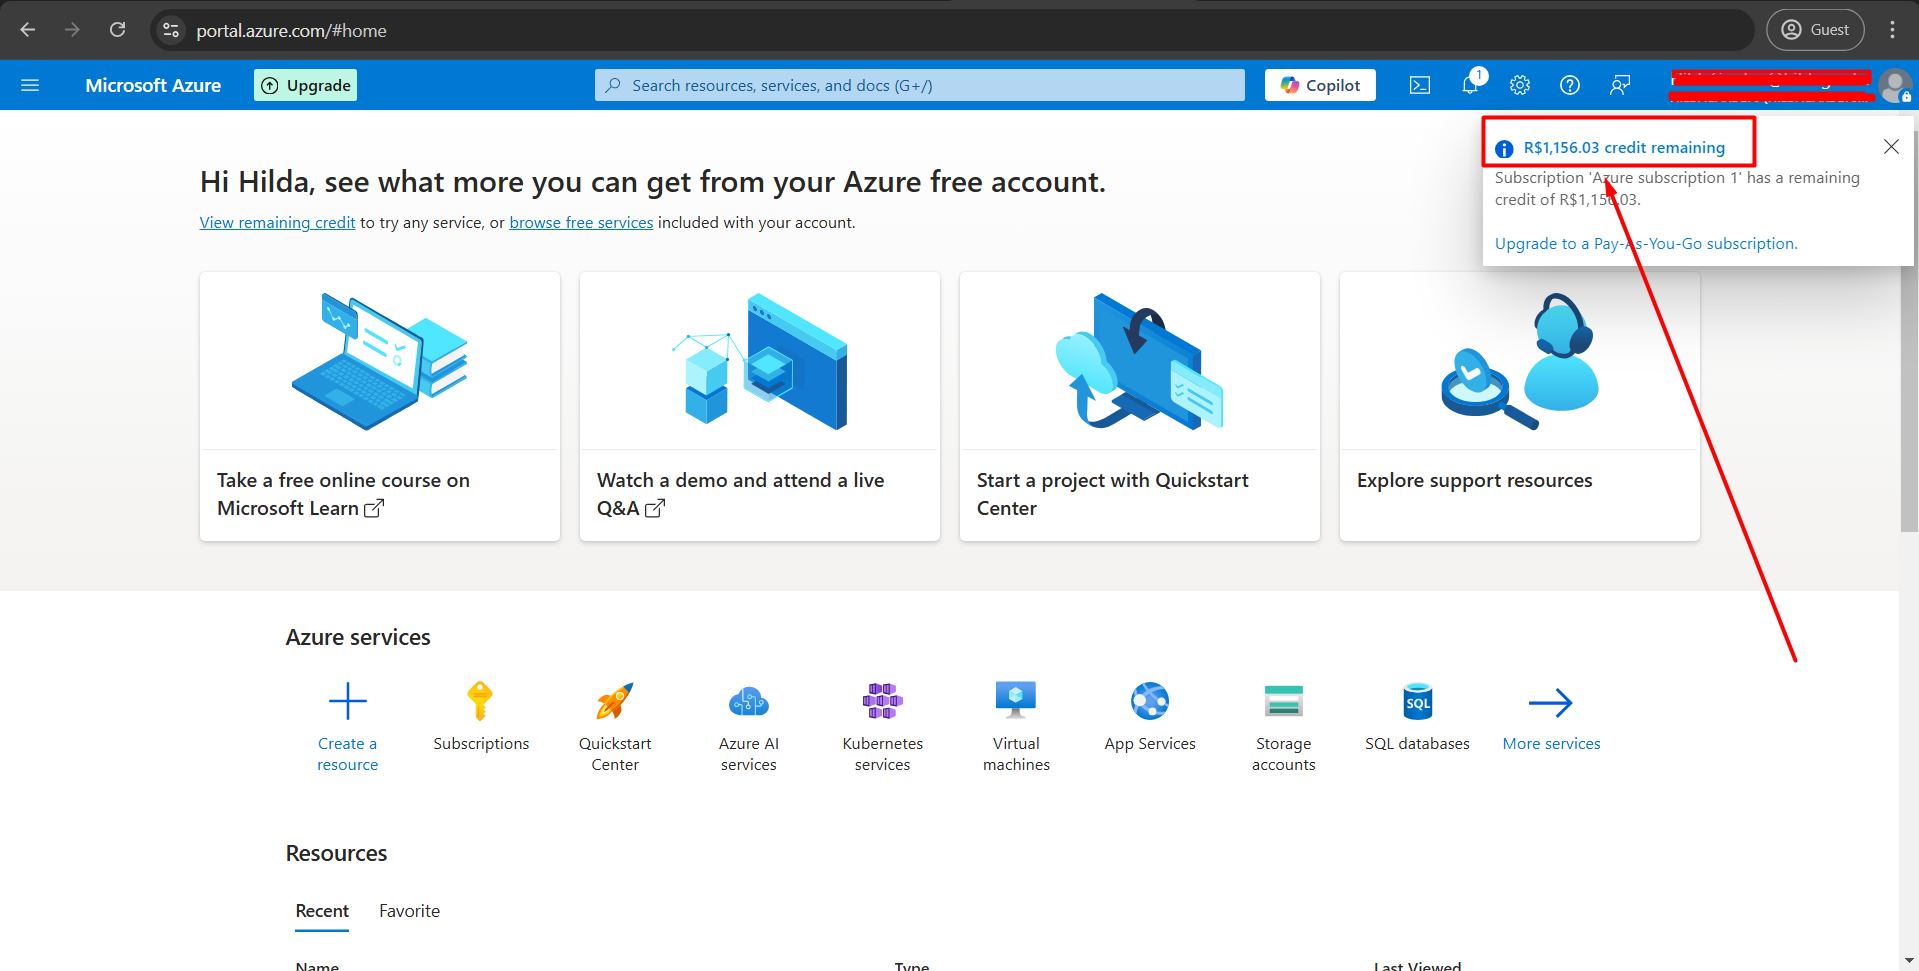The height and width of the screenshot is (971, 1919).
Task: Click the Name column header
Action: [x=317, y=965]
